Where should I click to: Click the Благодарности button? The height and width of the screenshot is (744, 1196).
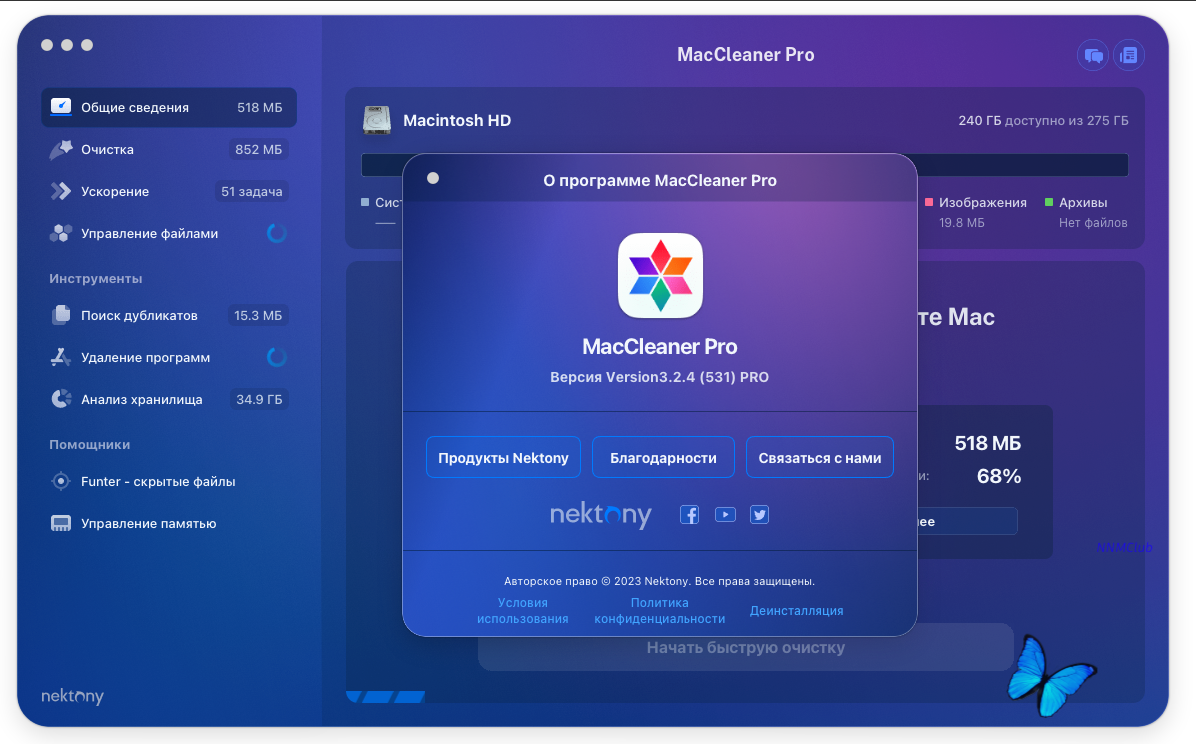click(664, 458)
